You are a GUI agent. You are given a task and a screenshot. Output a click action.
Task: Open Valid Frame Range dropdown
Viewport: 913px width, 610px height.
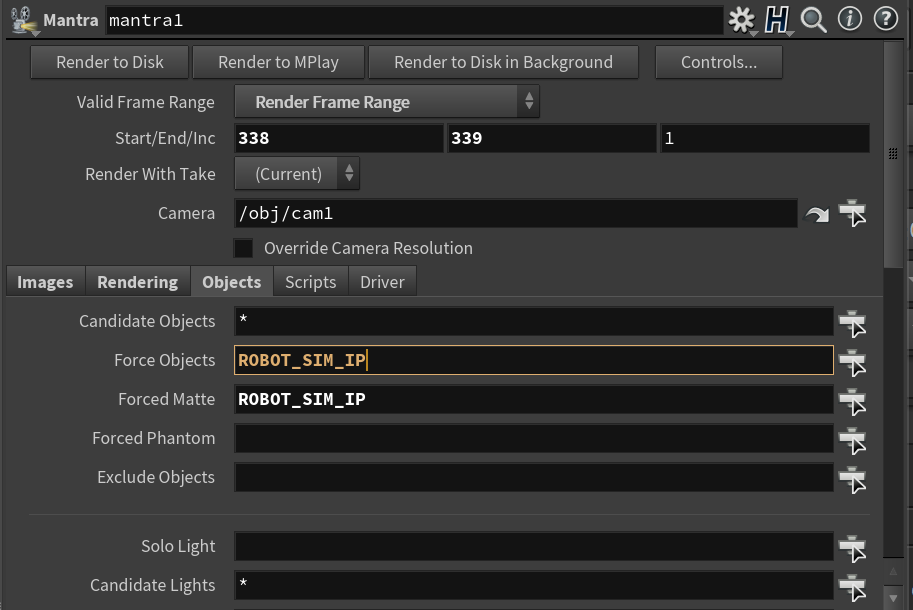click(387, 101)
